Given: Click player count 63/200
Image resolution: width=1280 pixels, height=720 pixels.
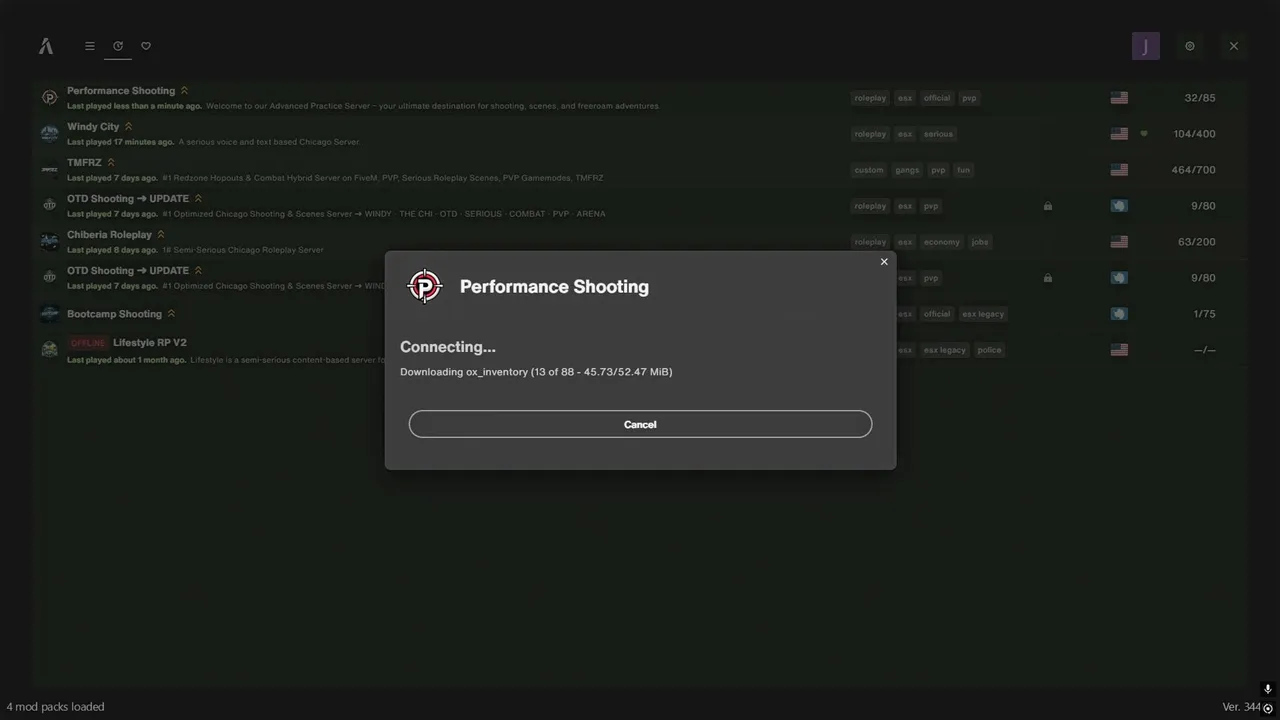Looking at the screenshot, I should click(x=1197, y=242).
